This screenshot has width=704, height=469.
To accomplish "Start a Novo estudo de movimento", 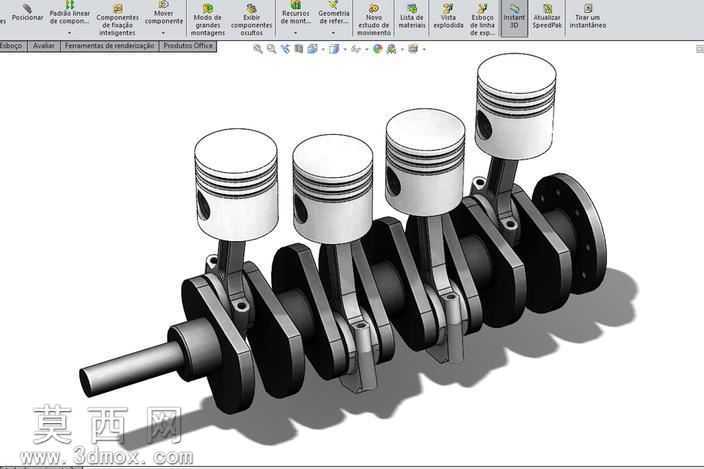I will [x=374, y=20].
